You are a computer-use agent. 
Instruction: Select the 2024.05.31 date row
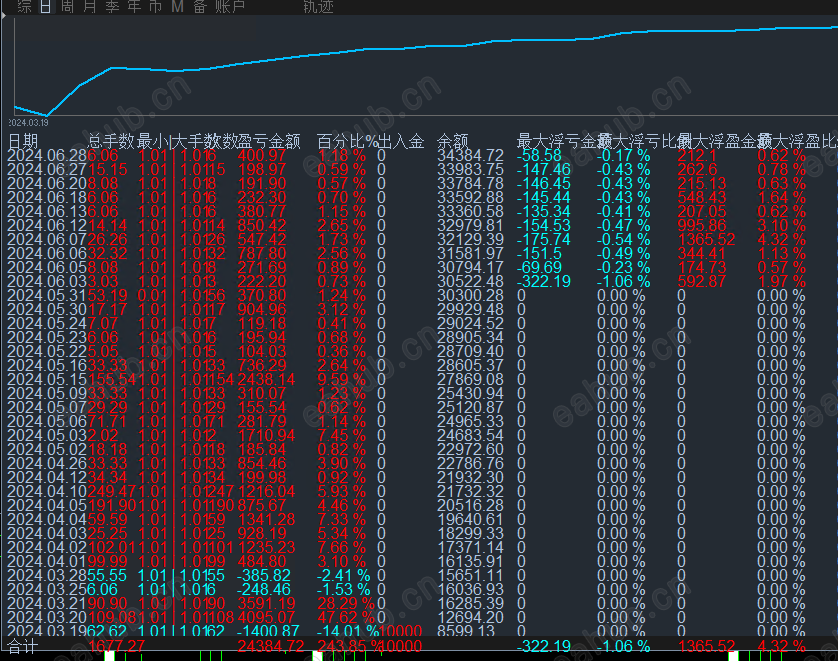point(47,295)
